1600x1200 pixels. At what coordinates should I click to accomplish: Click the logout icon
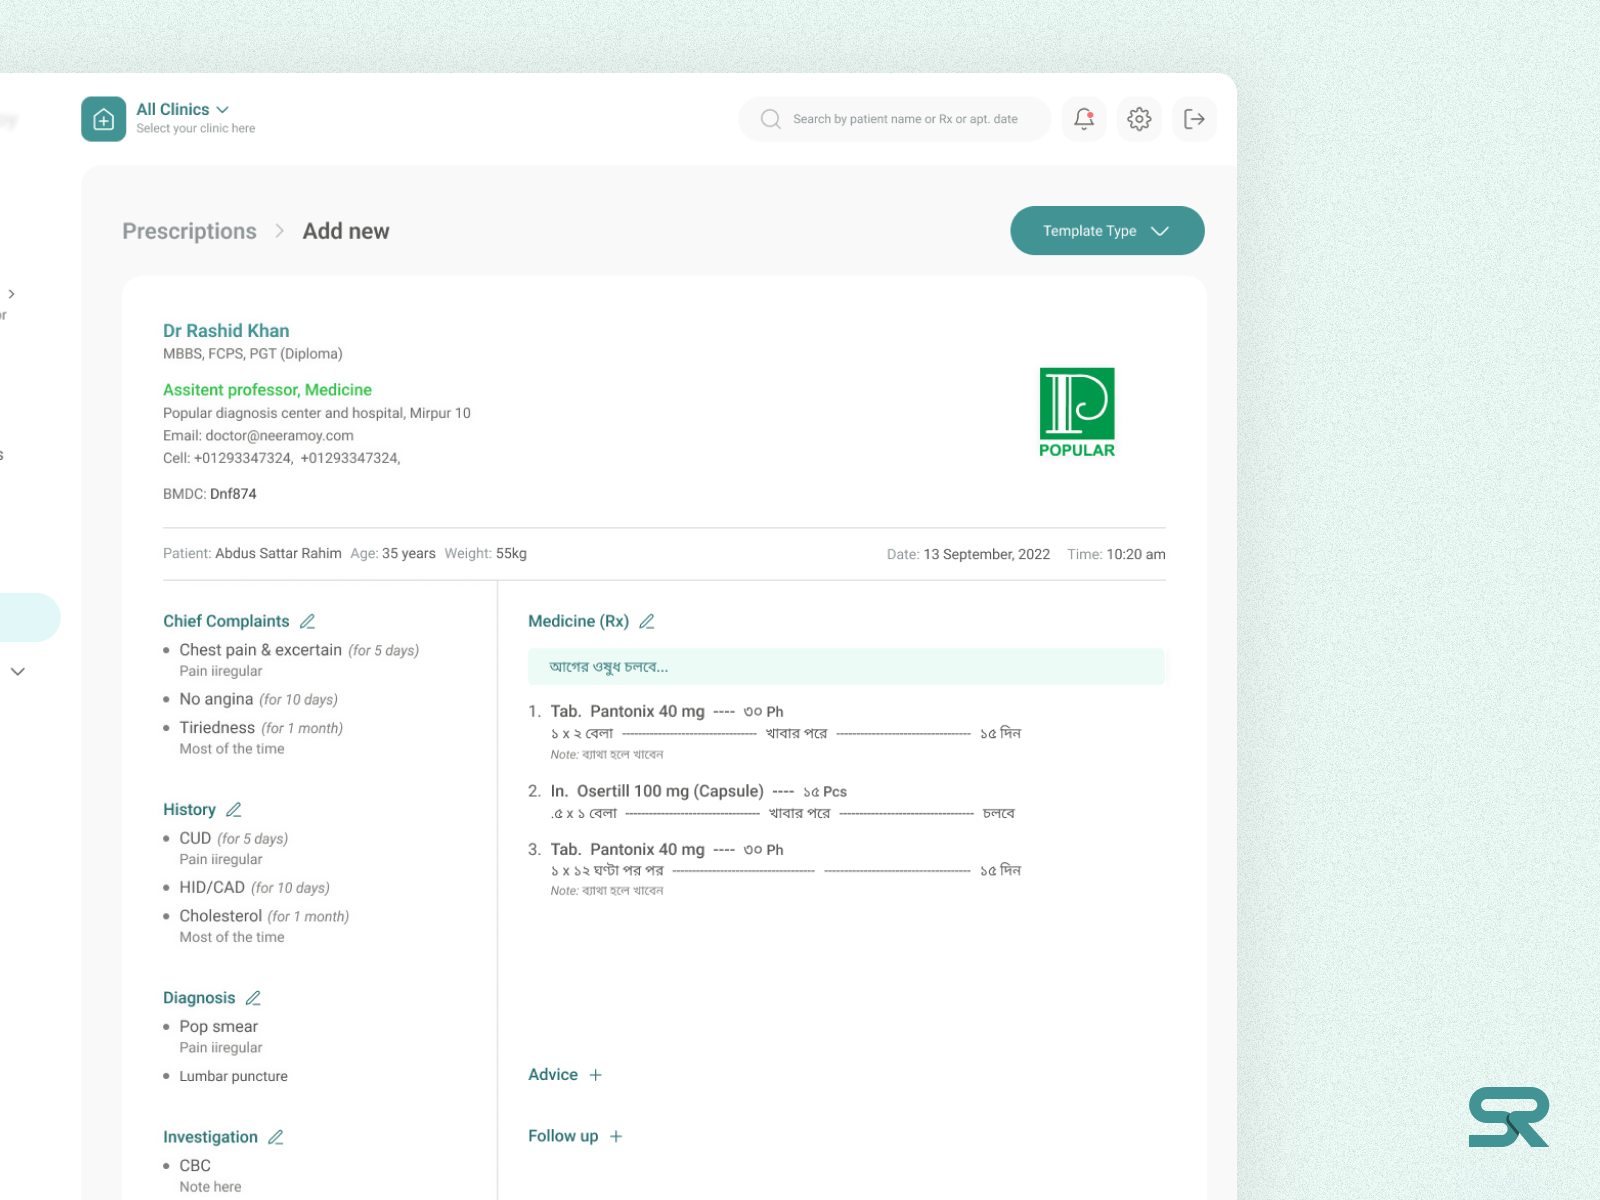pyautogui.click(x=1194, y=119)
